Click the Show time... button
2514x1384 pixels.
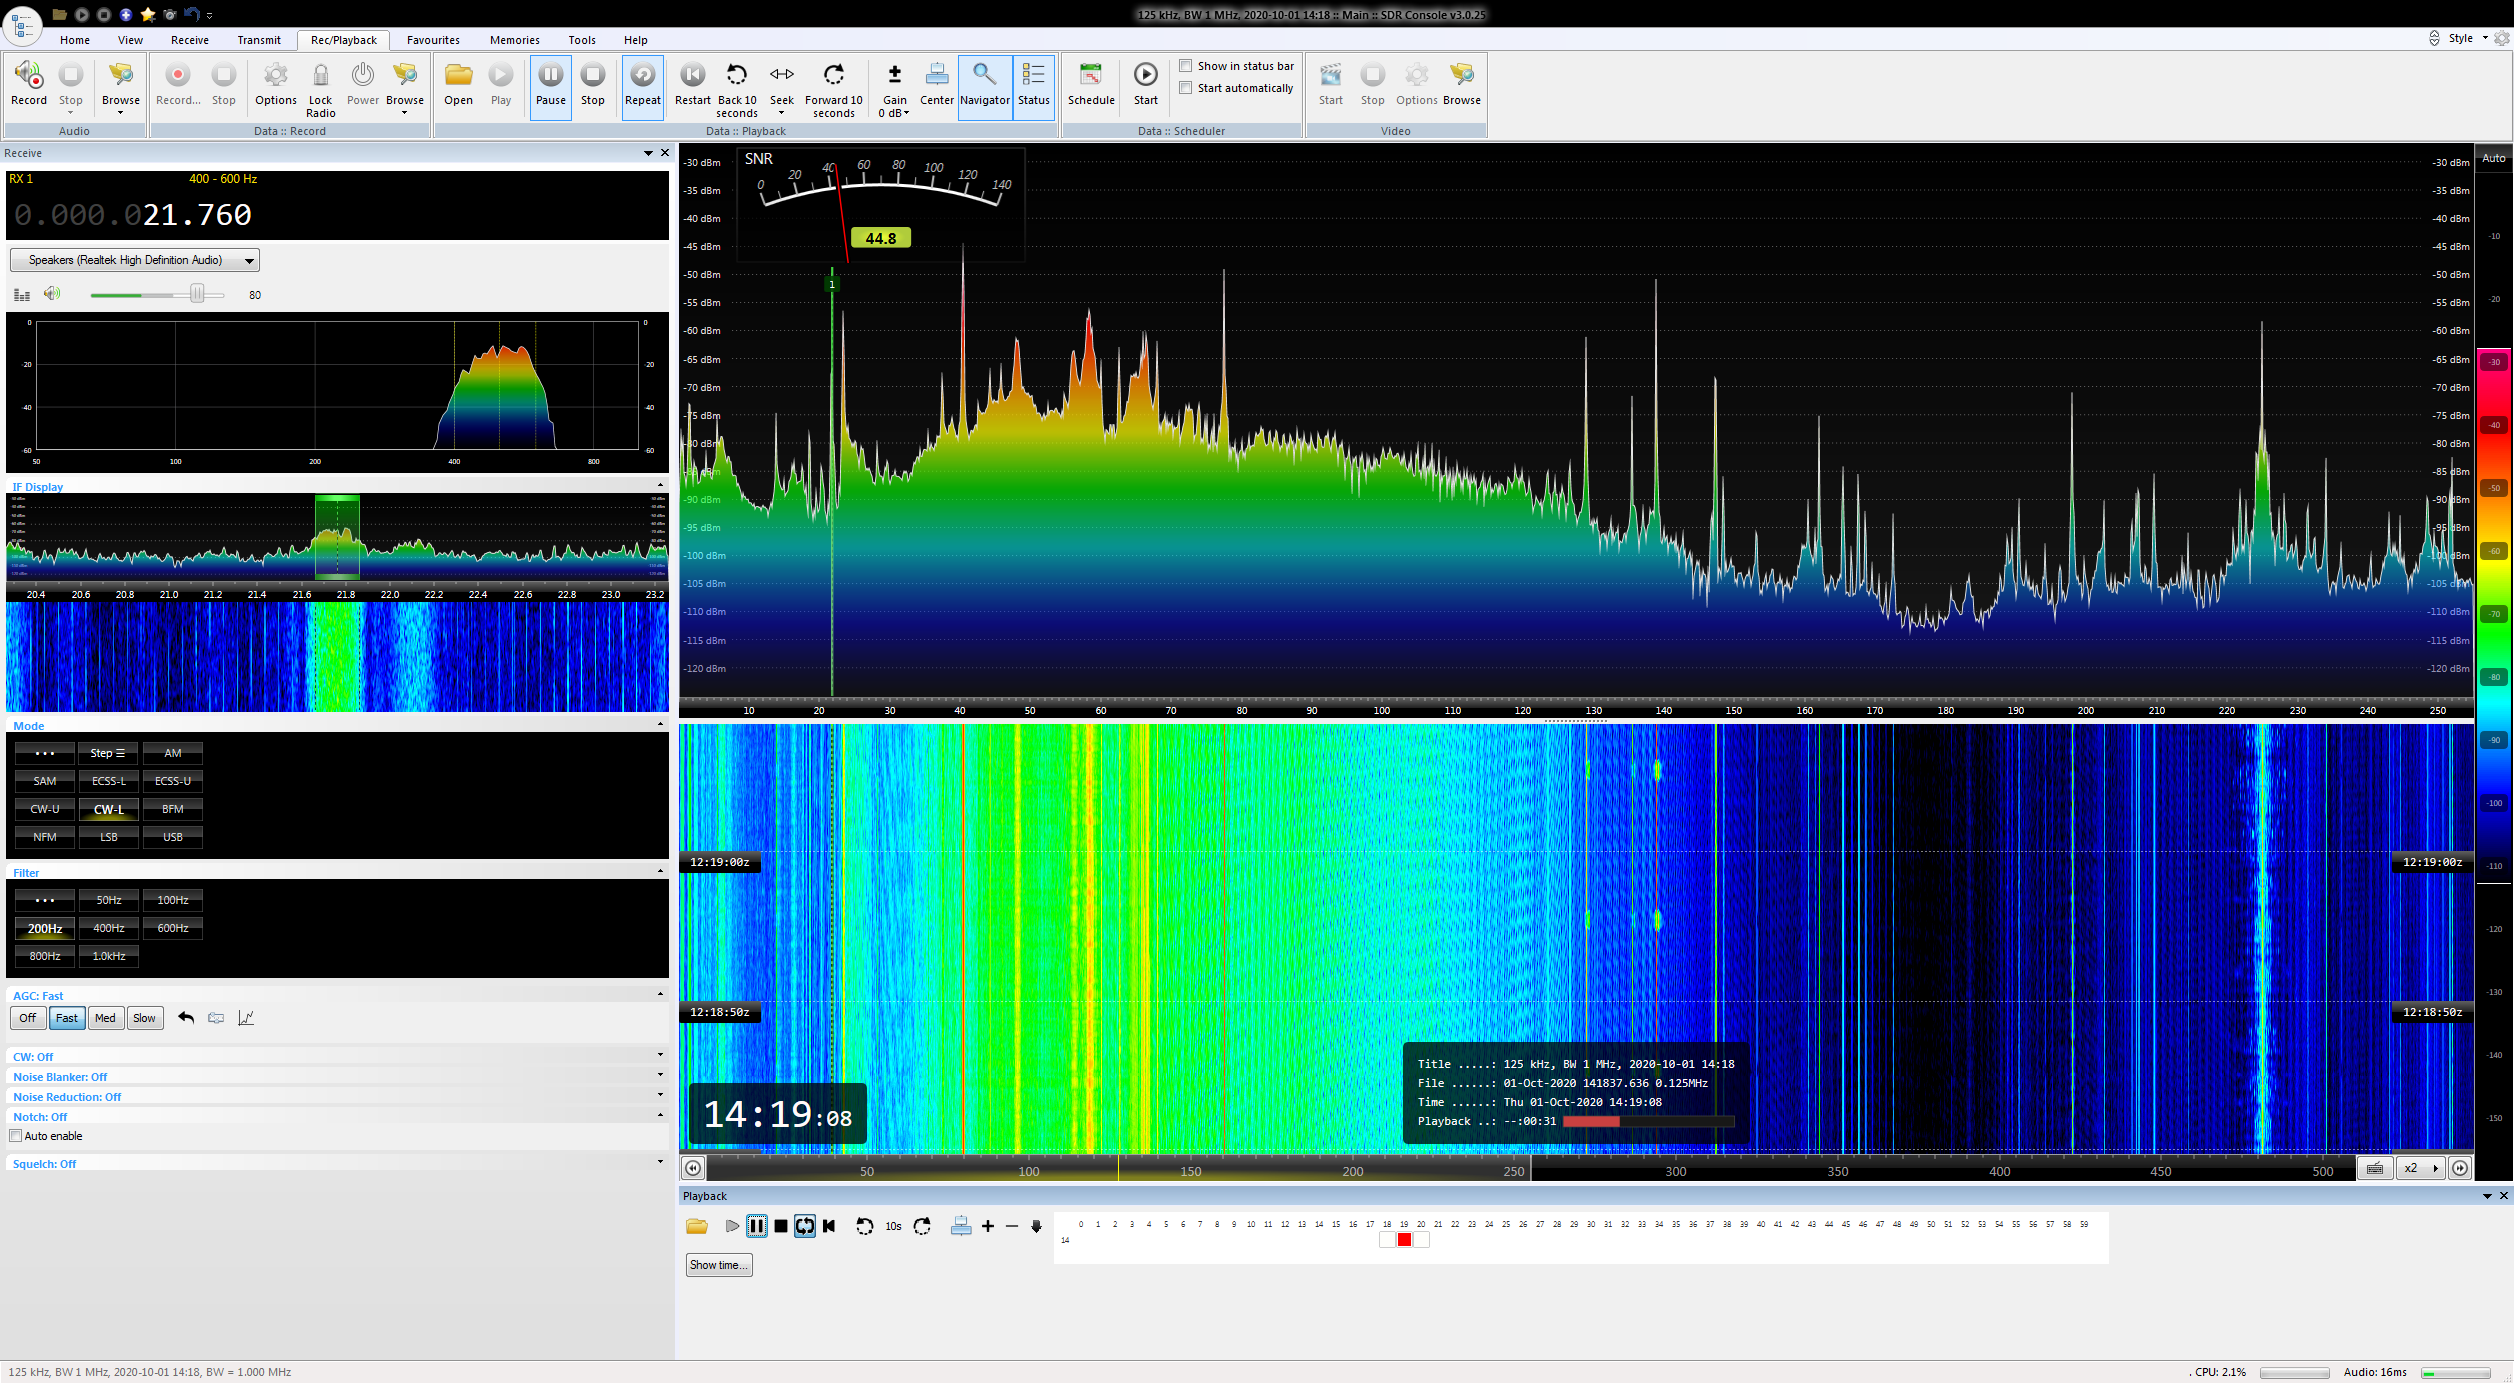(718, 1265)
